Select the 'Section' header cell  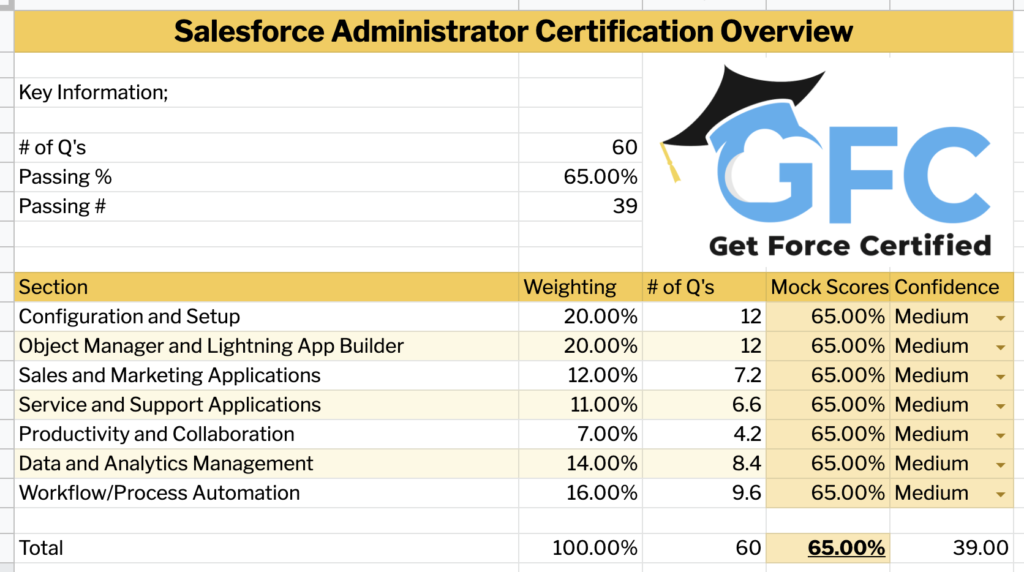[x=266, y=287]
